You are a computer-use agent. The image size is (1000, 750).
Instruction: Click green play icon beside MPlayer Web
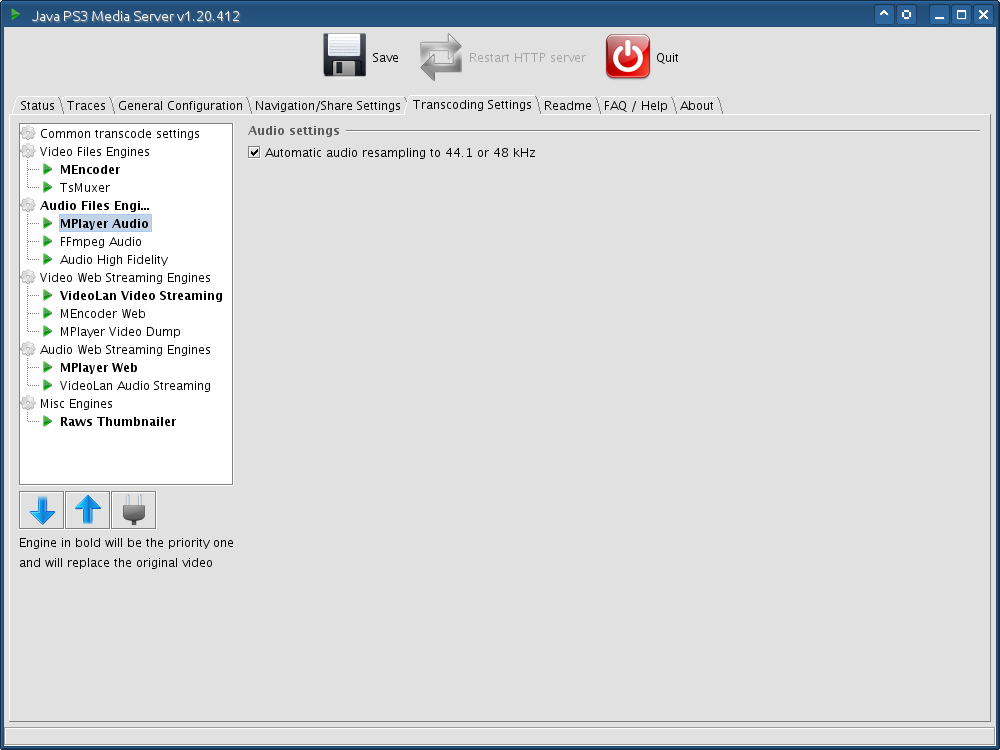pyautogui.click(x=48, y=368)
